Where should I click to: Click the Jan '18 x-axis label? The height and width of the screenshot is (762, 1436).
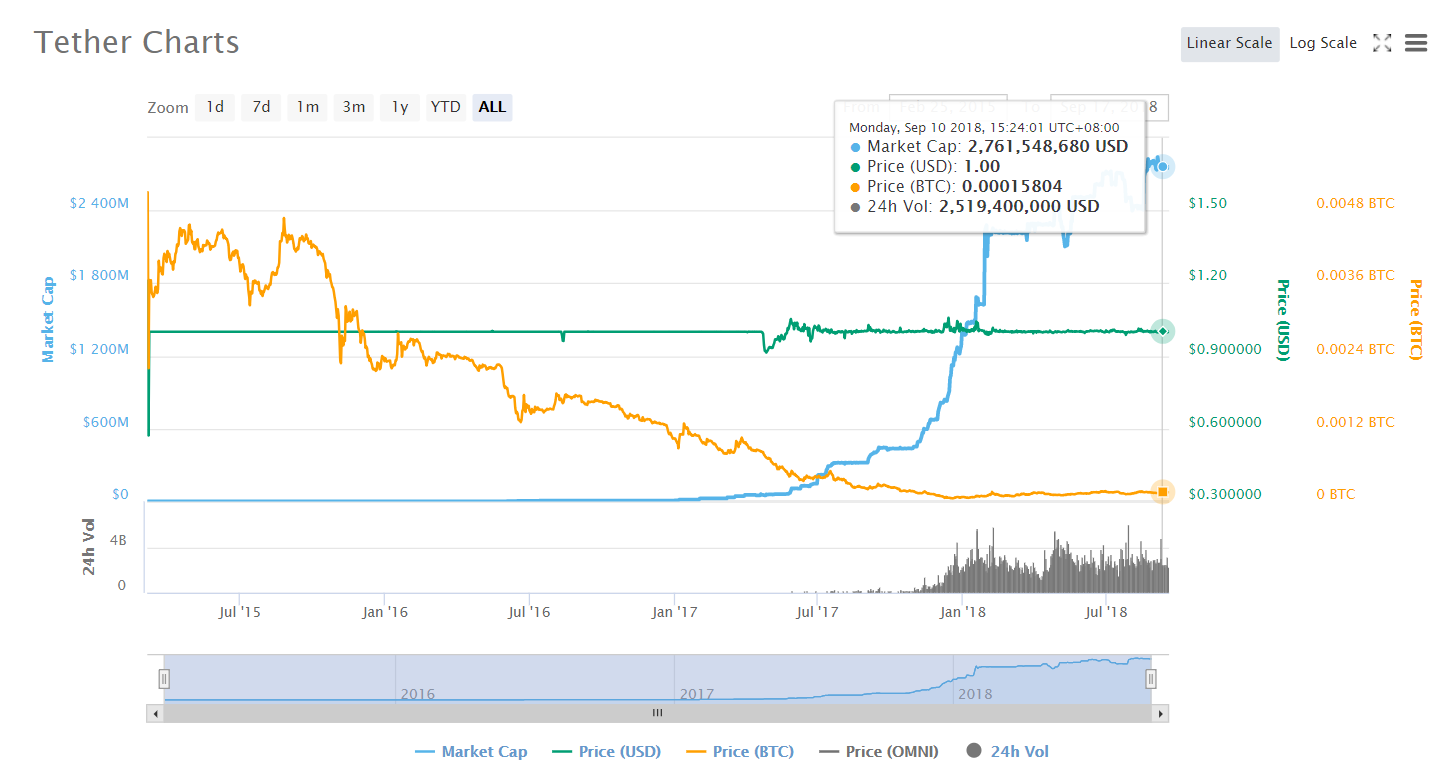tap(963, 611)
